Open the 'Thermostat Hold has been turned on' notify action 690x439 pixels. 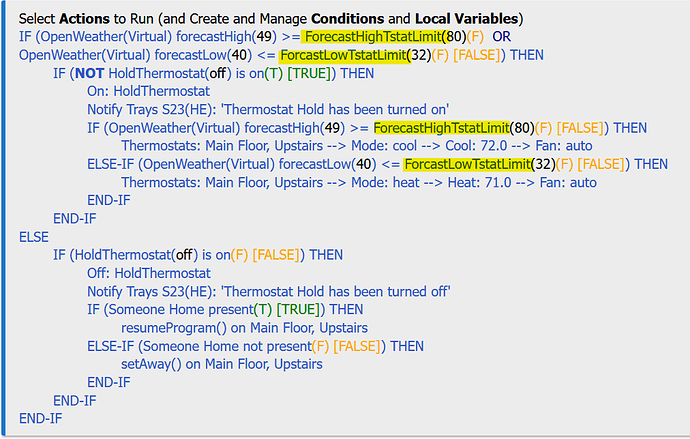[268, 109]
